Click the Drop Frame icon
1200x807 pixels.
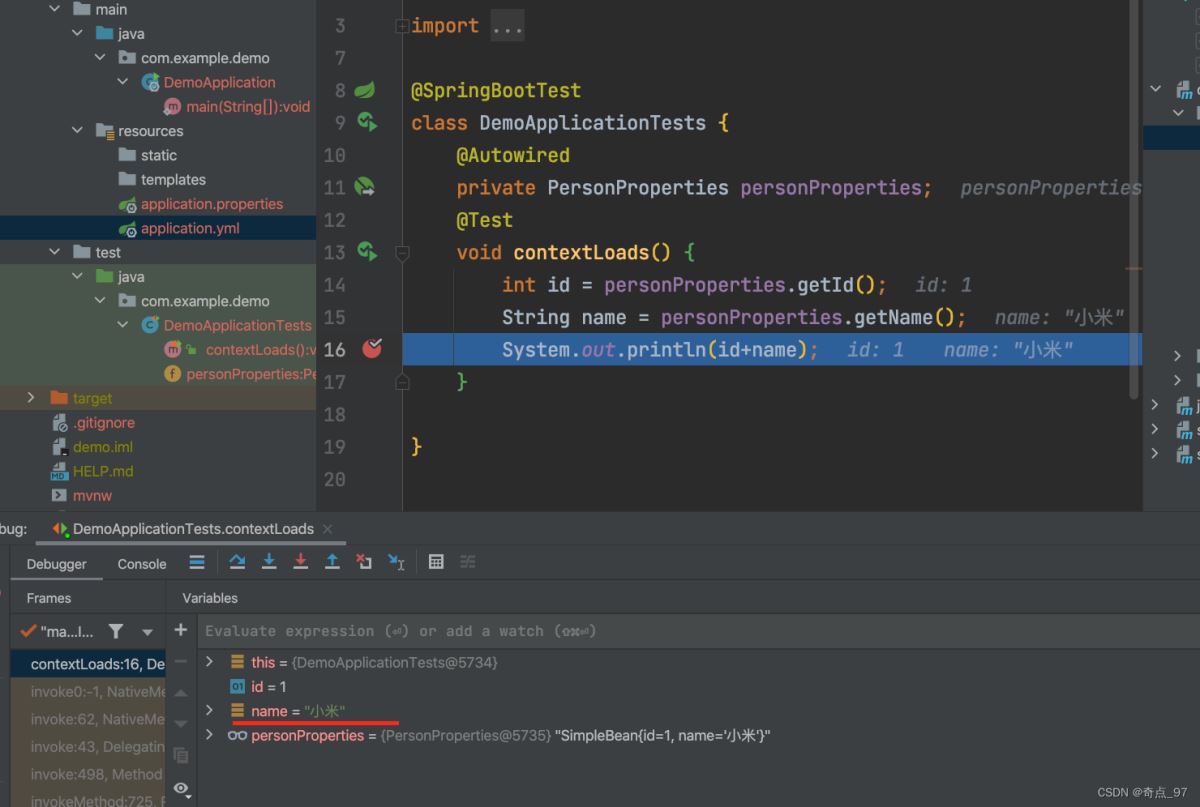[x=364, y=562]
